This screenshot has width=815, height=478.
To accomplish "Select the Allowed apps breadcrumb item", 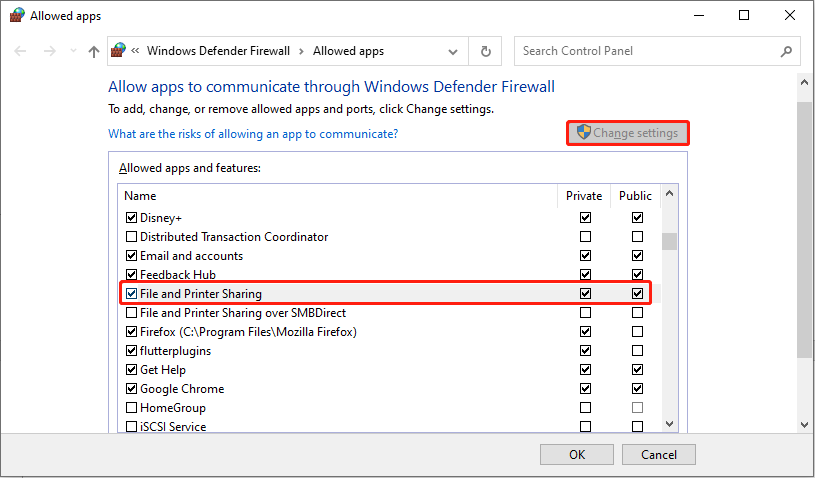I will [x=348, y=51].
